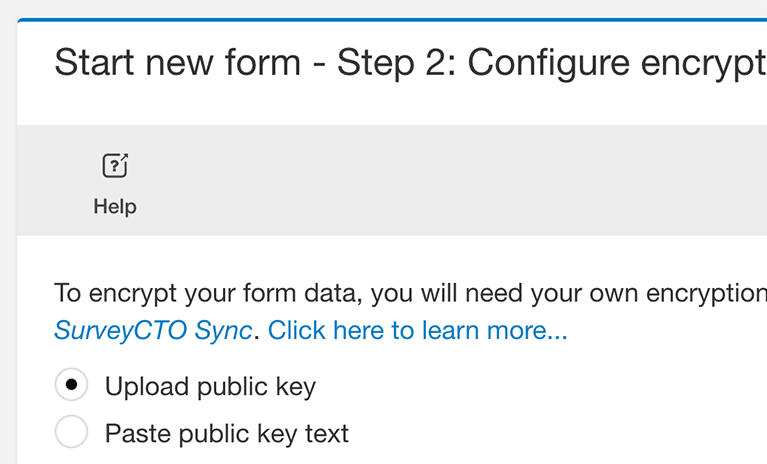Select the Upload public key radio button
The height and width of the screenshot is (464, 767).
click(x=71, y=385)
